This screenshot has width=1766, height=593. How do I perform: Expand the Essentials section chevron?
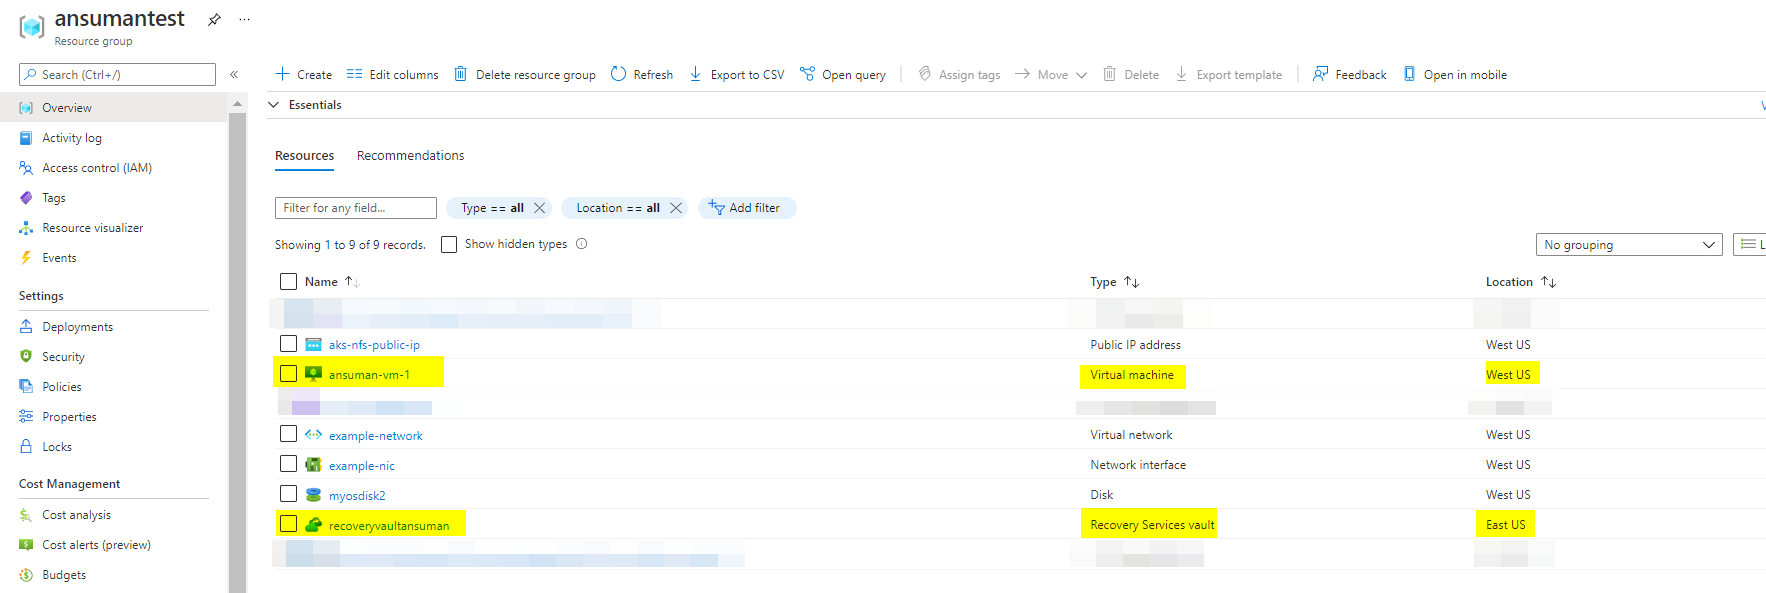273,105
